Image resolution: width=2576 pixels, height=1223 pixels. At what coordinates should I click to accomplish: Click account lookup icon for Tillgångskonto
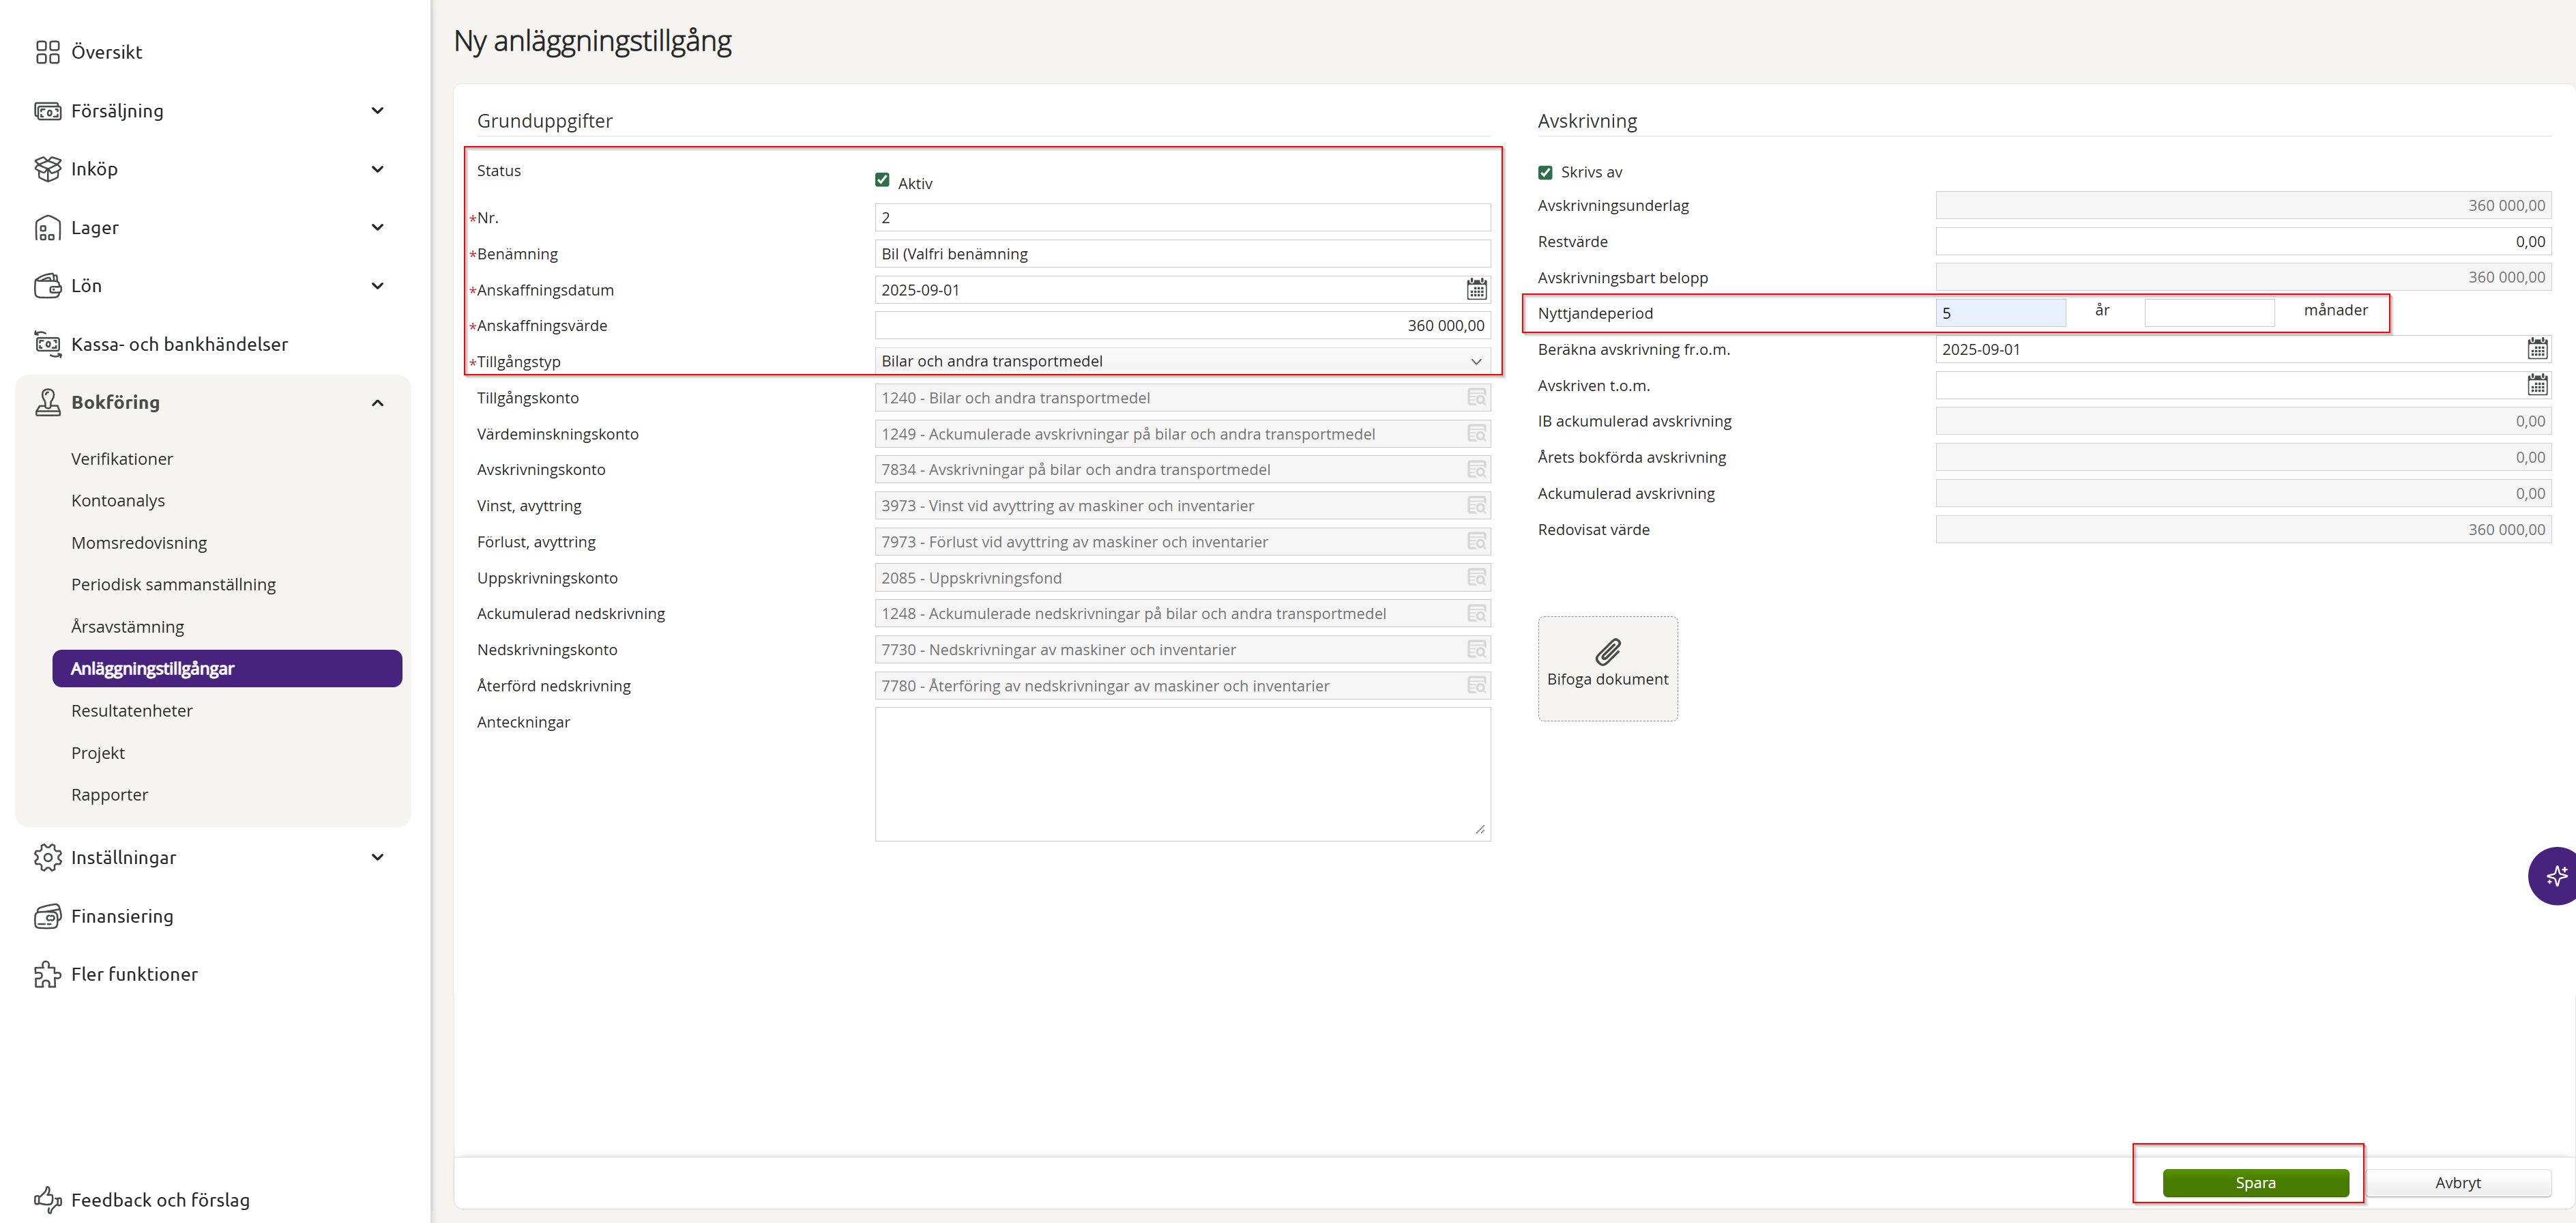pos(1476,398)
